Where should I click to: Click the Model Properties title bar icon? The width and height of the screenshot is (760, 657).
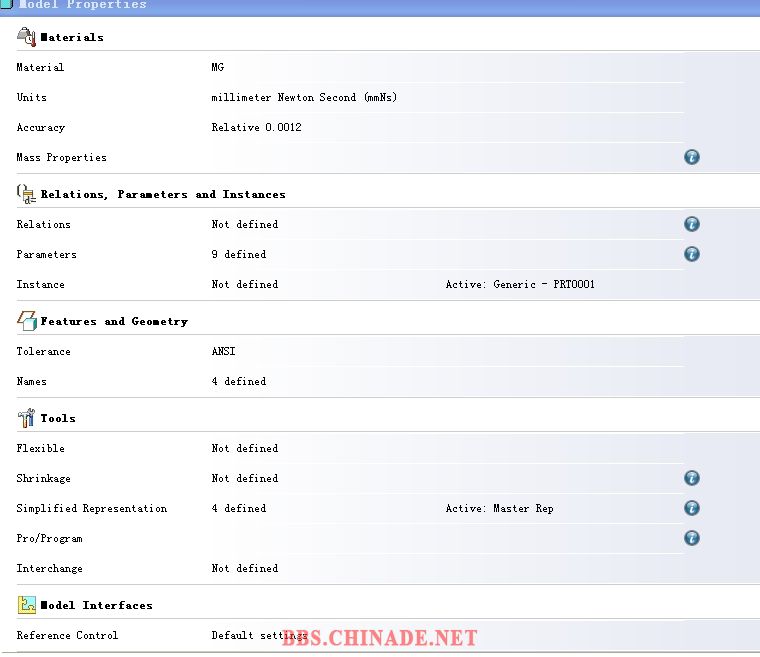coord(6,4)
